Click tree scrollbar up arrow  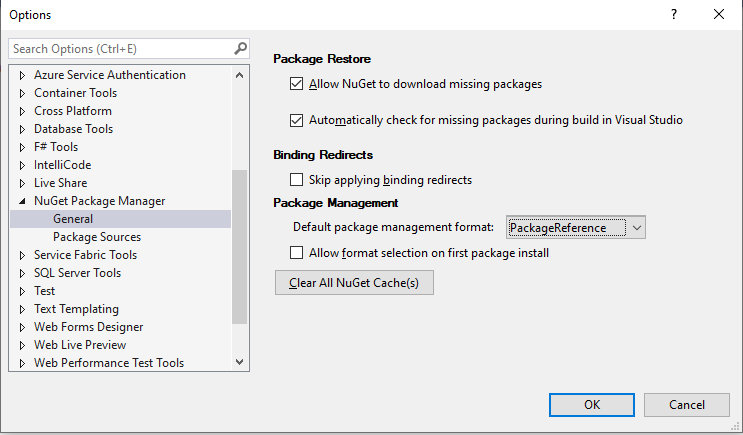(x=239, y=75)
